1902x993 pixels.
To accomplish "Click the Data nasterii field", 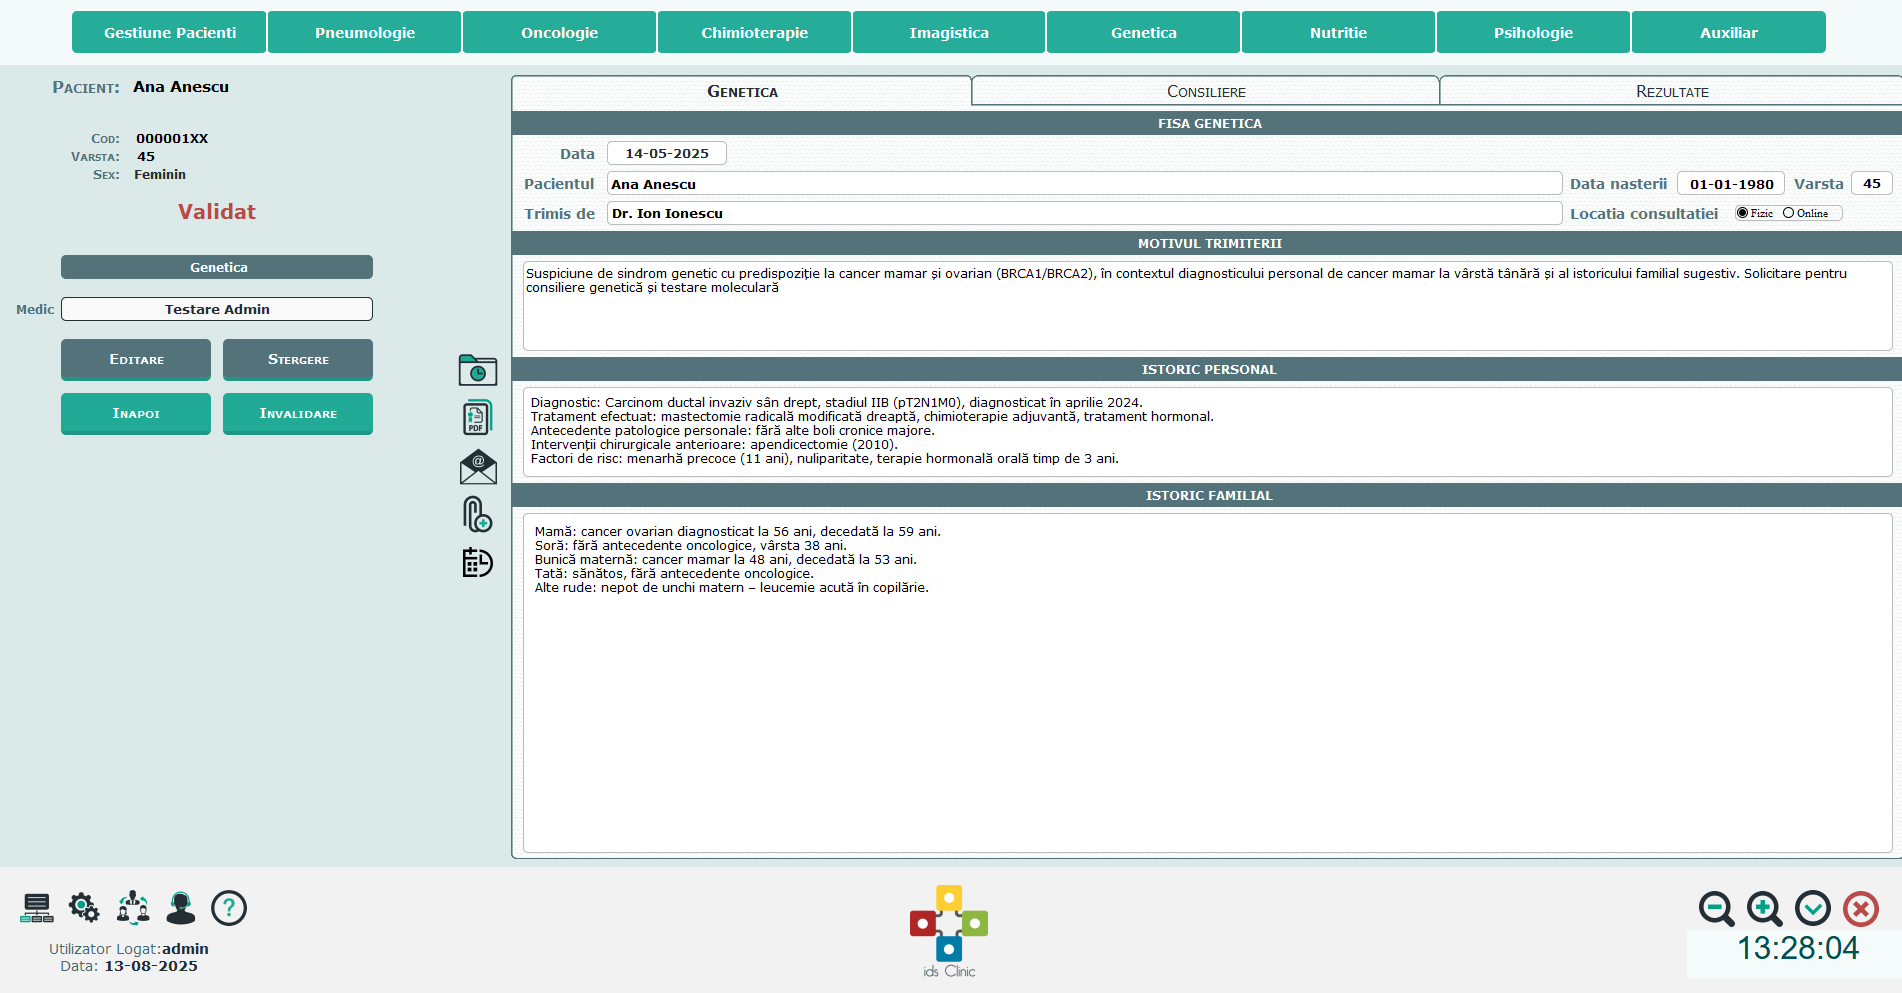I will pos(1731,183).
